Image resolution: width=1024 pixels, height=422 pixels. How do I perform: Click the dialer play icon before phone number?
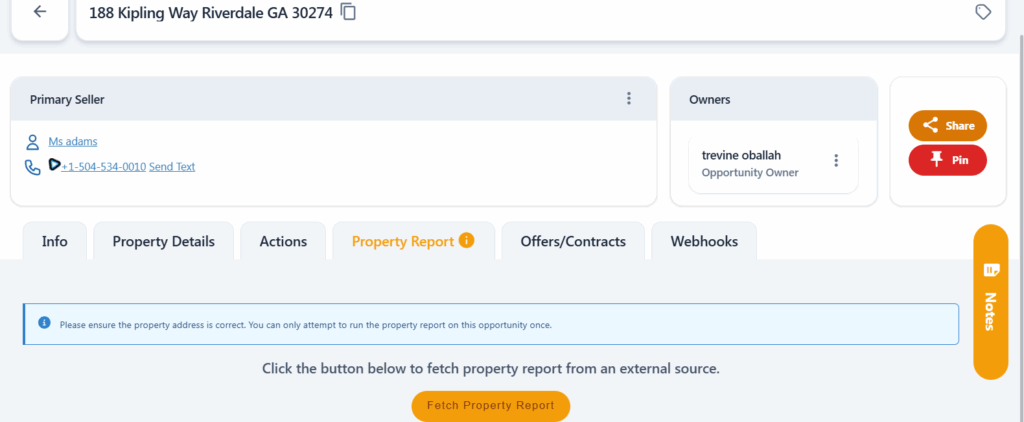pyautogui.click(x=54, y=164)
